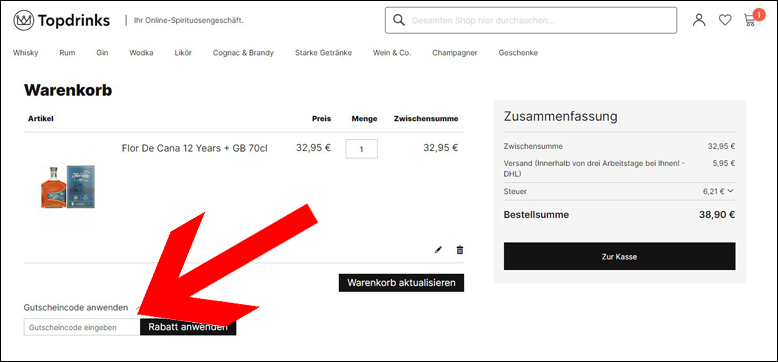Open the Champagner category

[x=454, y=53]
